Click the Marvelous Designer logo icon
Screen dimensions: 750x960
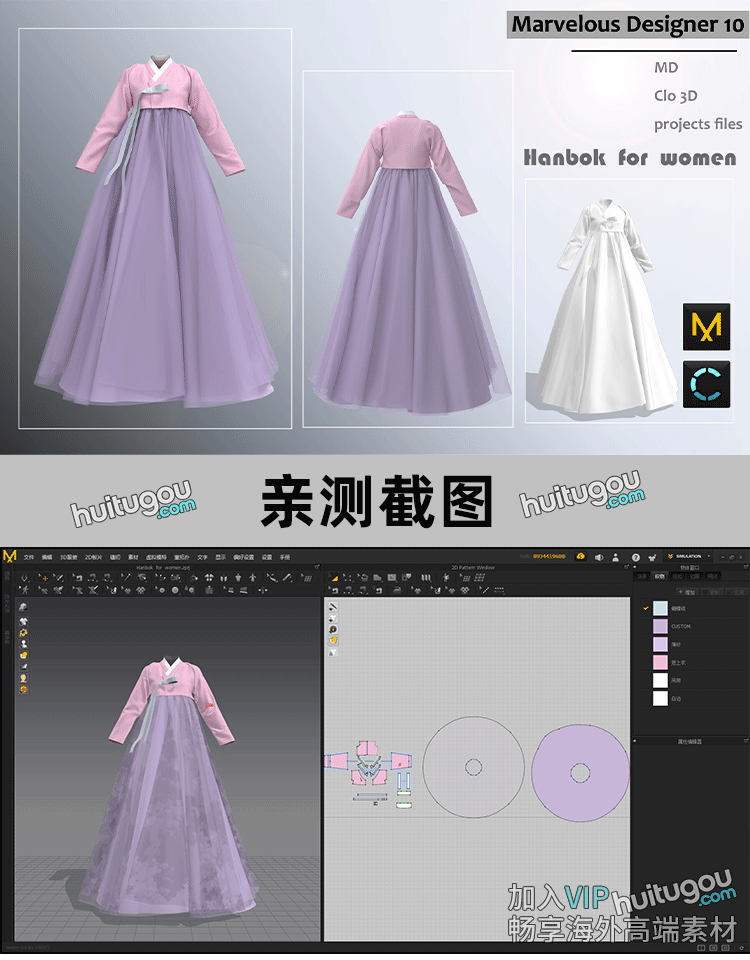[x=10, y=556]
